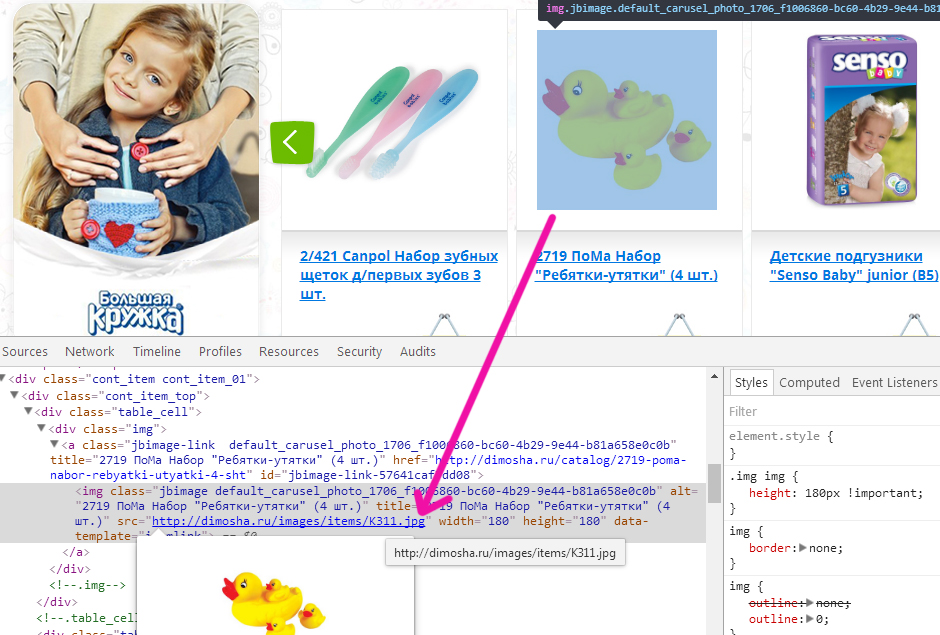Show the Event Listeners sidebar tab
The width and height of the screenshot is (940, 635).
[x=894, y=383]
